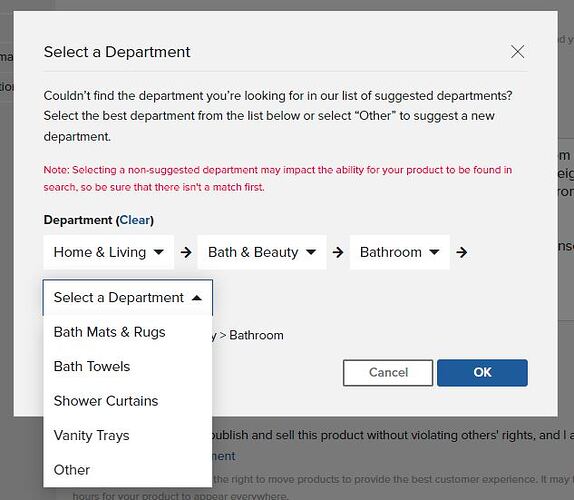Click arrow icon after Bath & Beauty
Viewport: 574px width, 500px height.
tap(338, 252)
